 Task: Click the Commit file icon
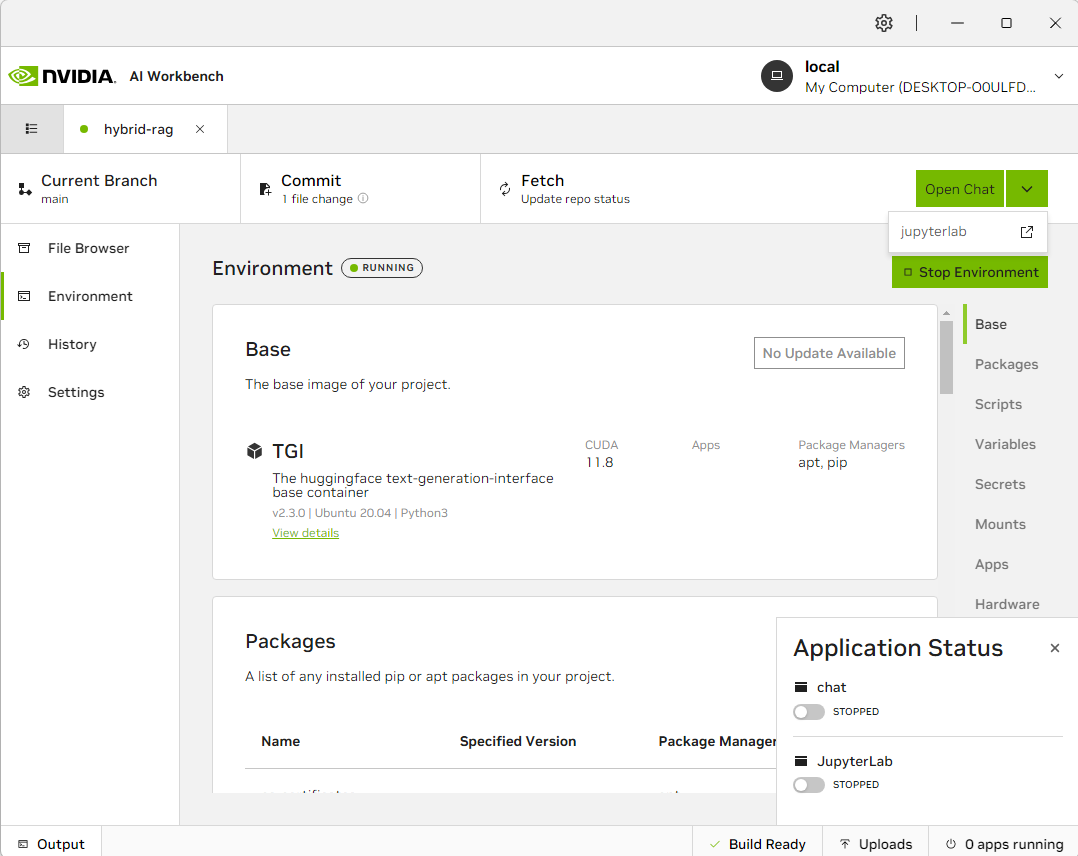tap(265, 189)
